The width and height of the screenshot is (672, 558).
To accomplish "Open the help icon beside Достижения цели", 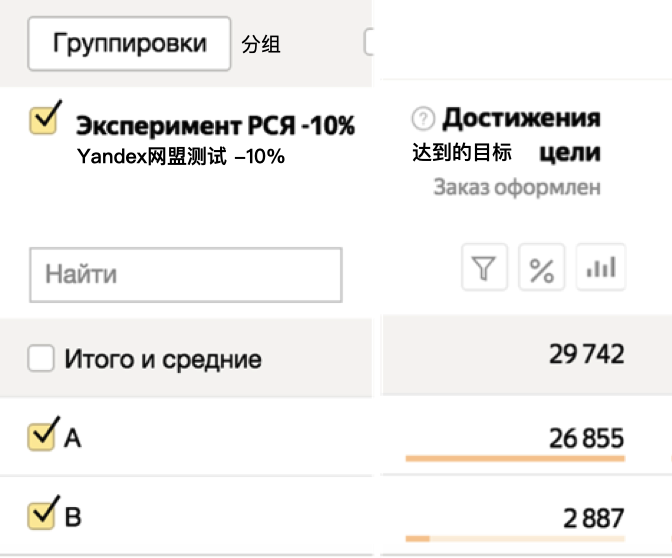I will (x=423, y=120).
